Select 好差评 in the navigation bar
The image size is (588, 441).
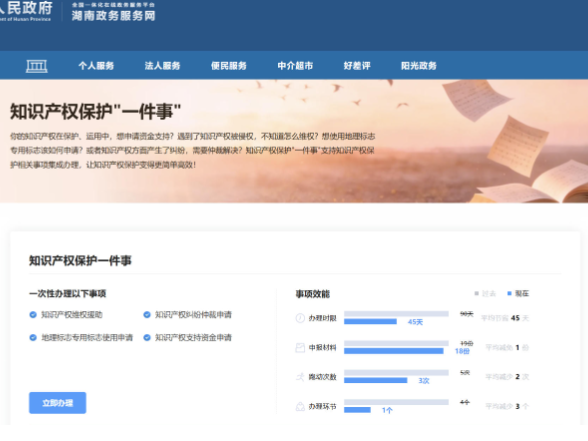pyautogui.click(x=357, y=66)
